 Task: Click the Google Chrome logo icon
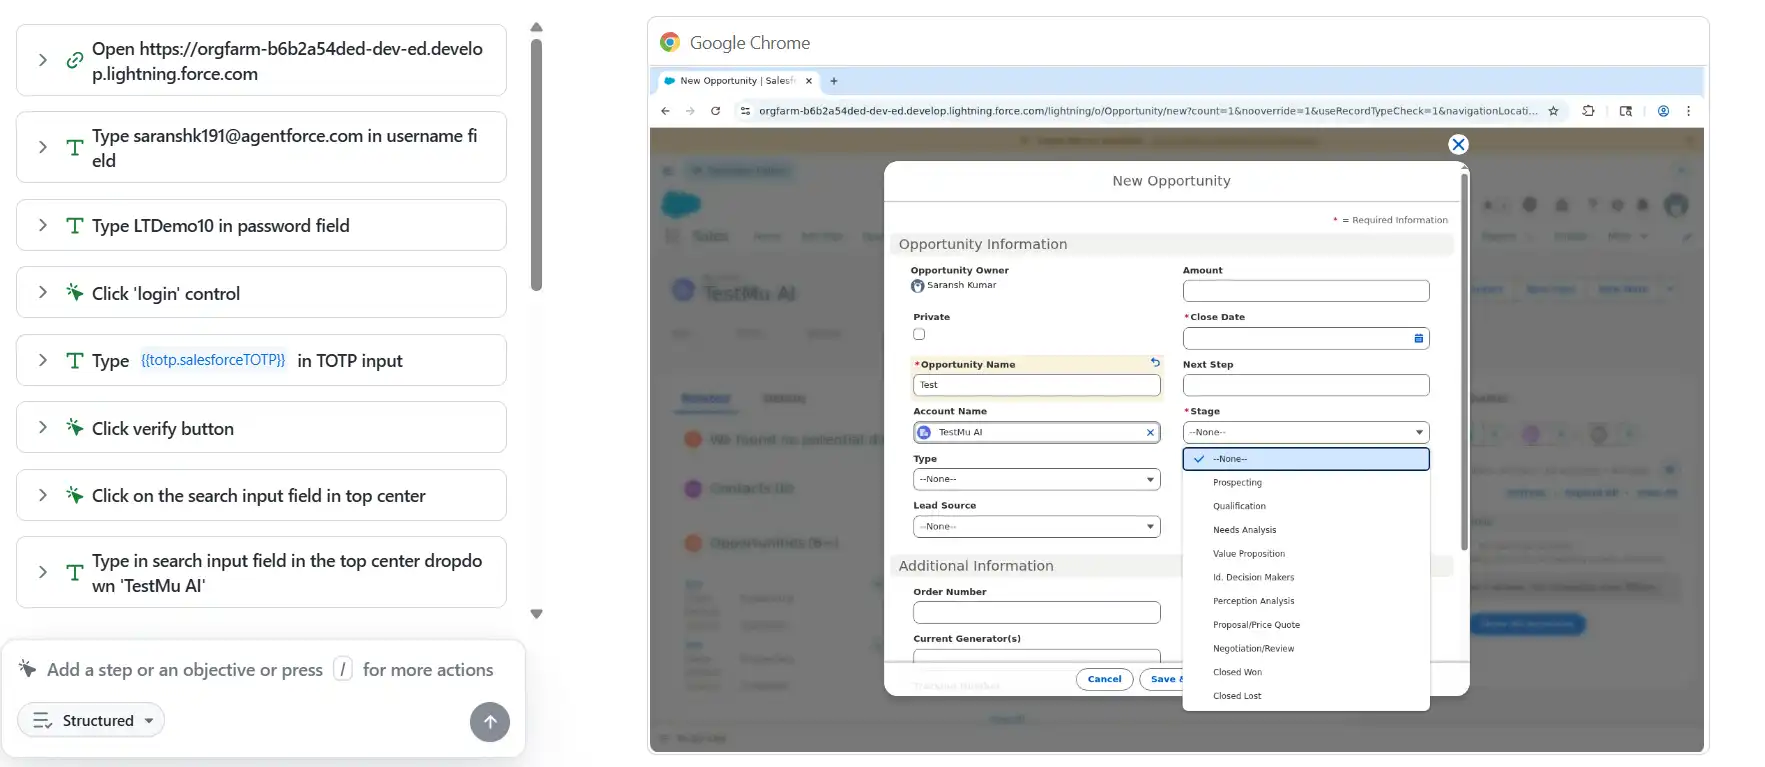(670, 42)
